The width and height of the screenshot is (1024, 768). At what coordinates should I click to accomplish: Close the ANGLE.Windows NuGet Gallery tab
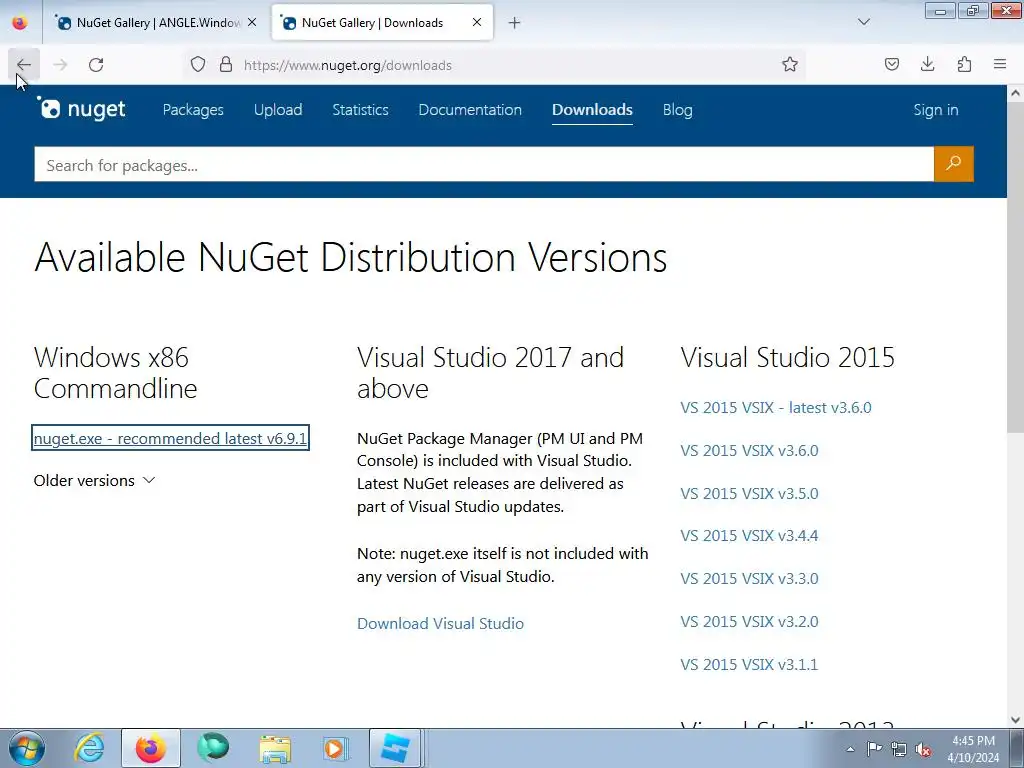pyautogui.click(x=252, y=22)
